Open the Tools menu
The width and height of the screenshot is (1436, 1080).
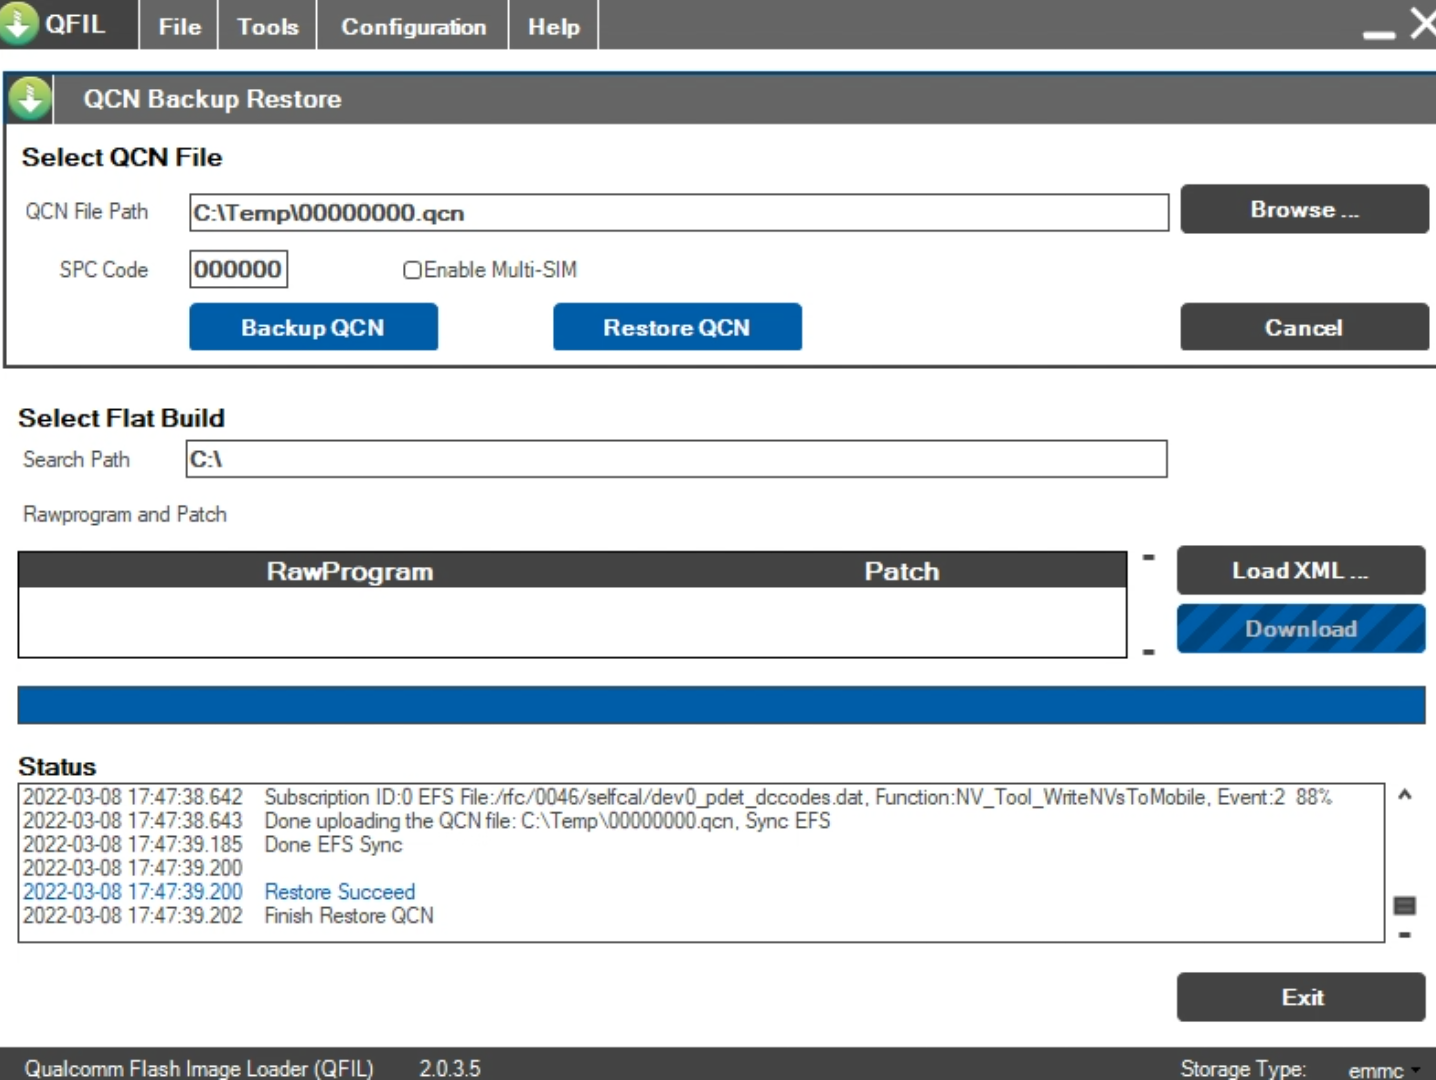tap(267, 26)
